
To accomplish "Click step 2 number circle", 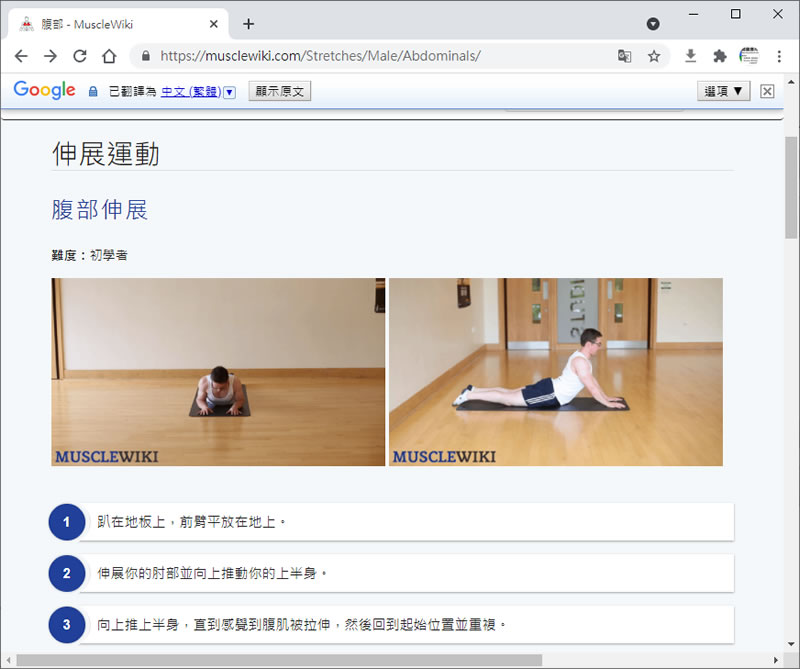I will click(x=67, y=573).
